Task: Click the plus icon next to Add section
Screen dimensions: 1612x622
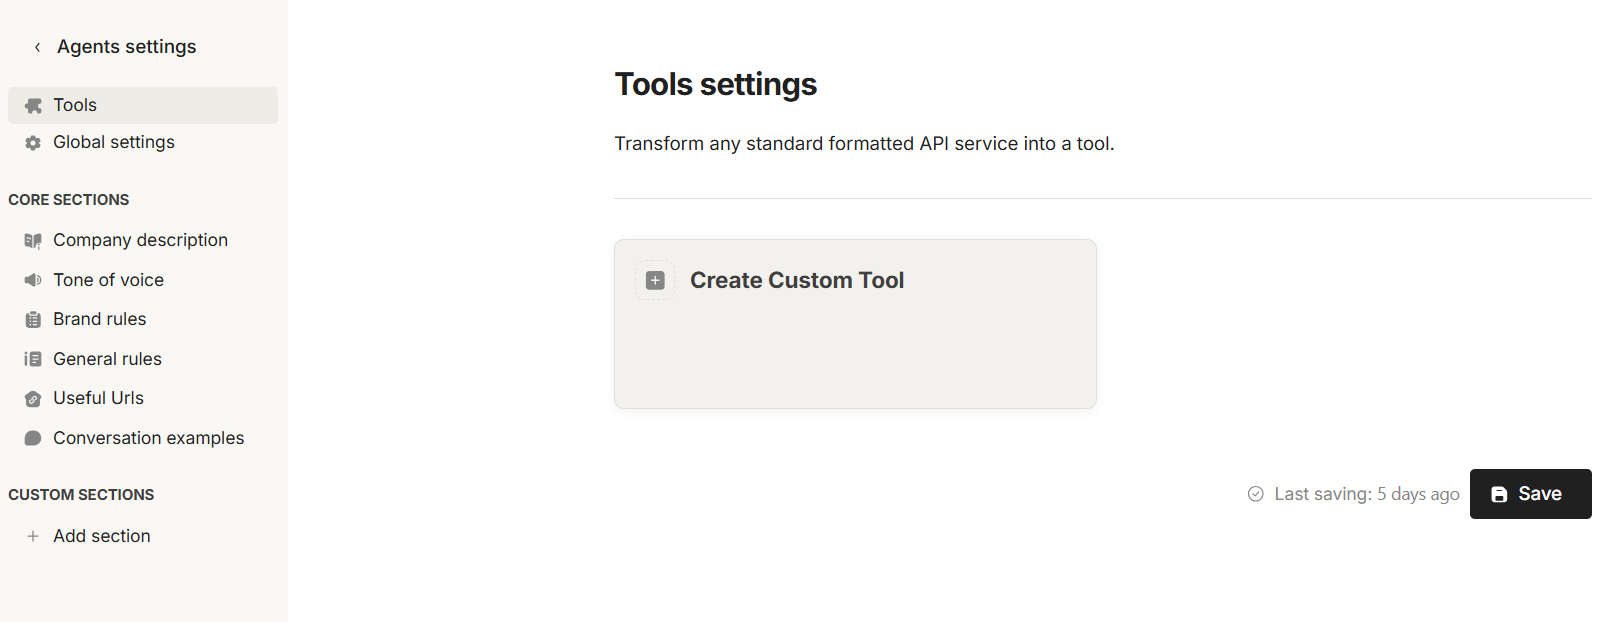Action: 33,536
